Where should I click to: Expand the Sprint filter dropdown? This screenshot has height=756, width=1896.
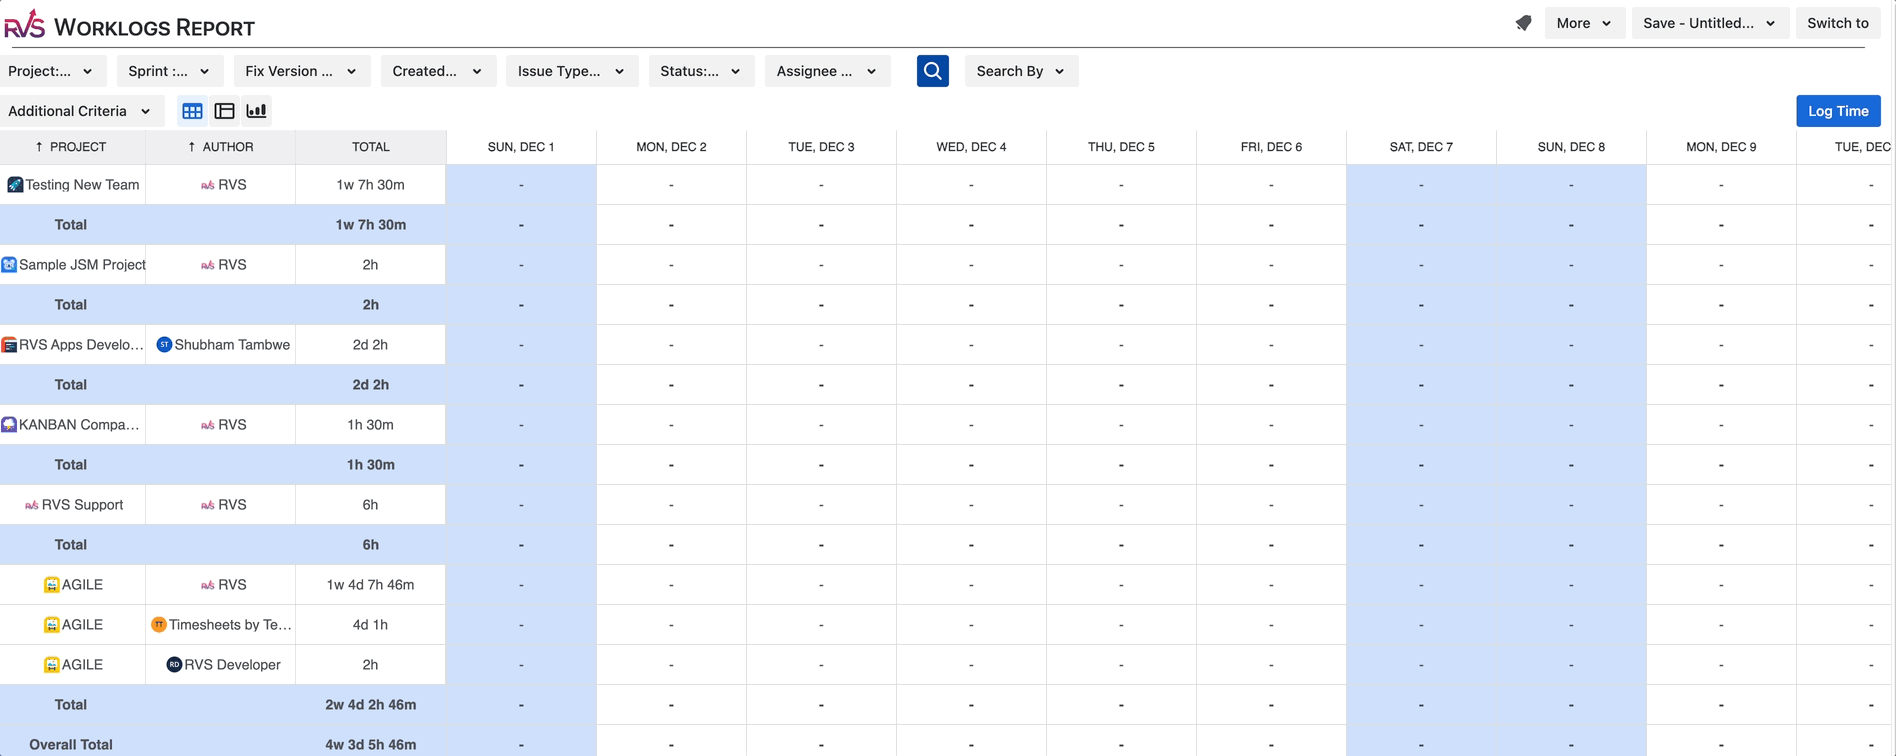coord(169,71)
